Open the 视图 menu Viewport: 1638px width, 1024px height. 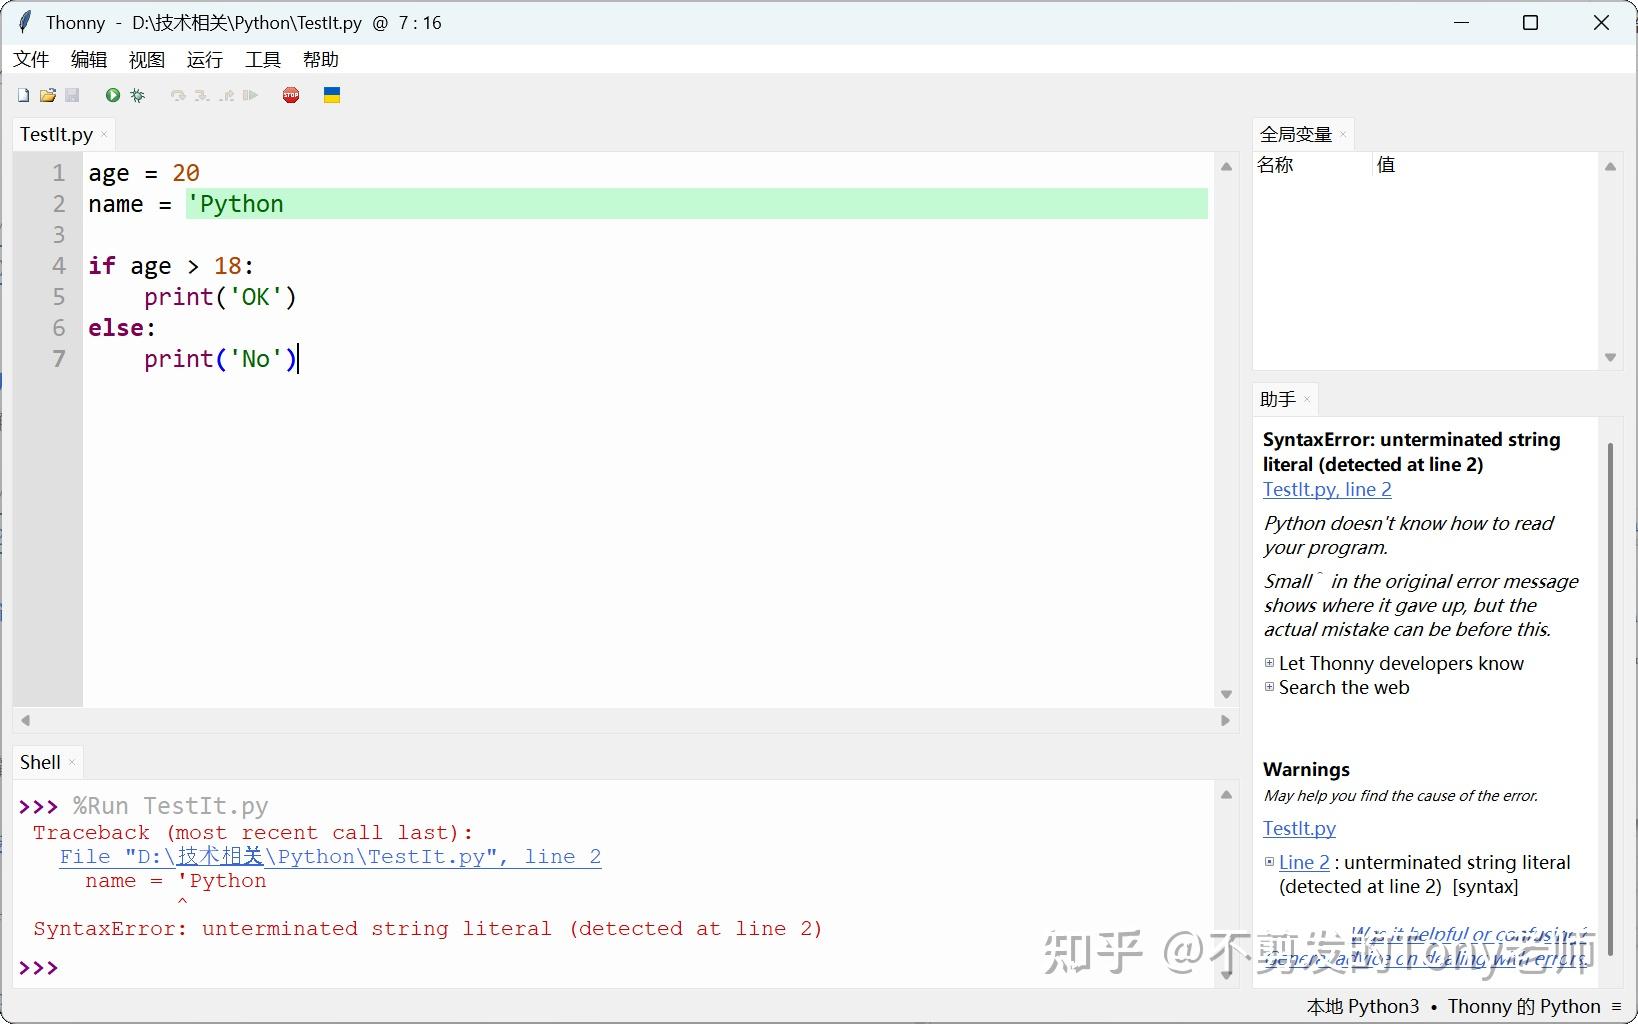tap(147, 60)
